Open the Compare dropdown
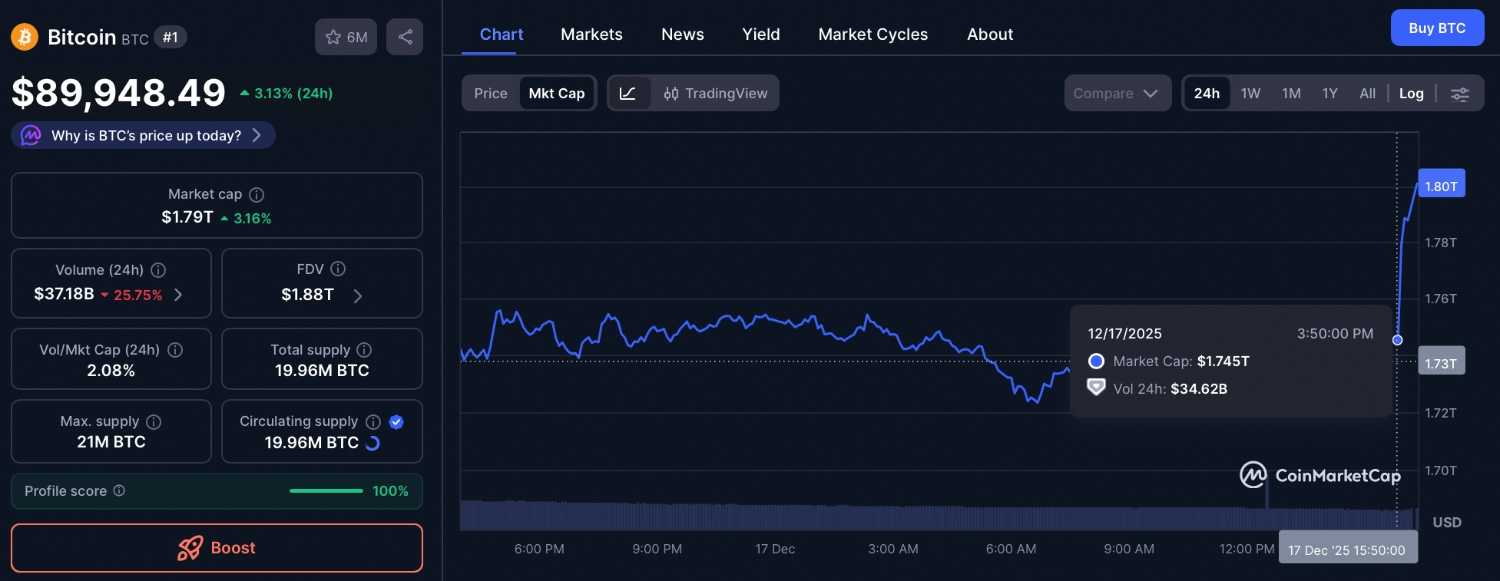This screenshot has height=581, width=1500. (x=1116, y=93)
